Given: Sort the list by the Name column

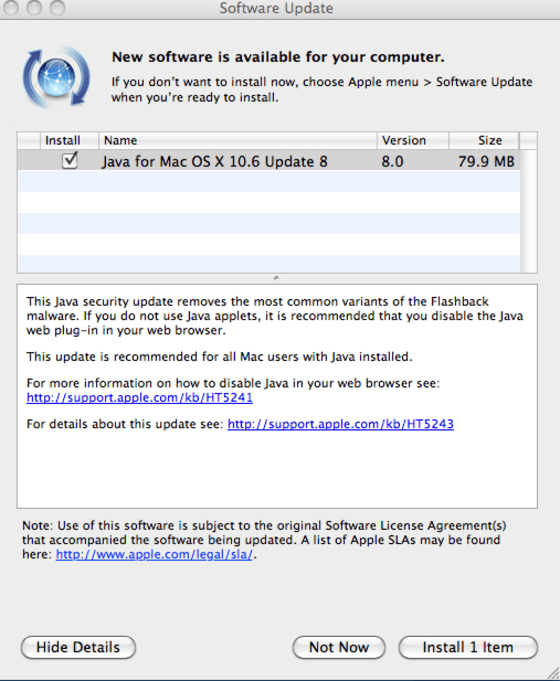Looking at the screenshot, I should [238, 140].
